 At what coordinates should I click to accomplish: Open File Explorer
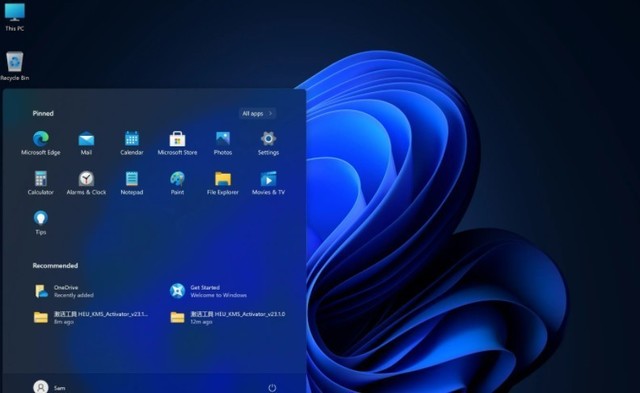223,183
